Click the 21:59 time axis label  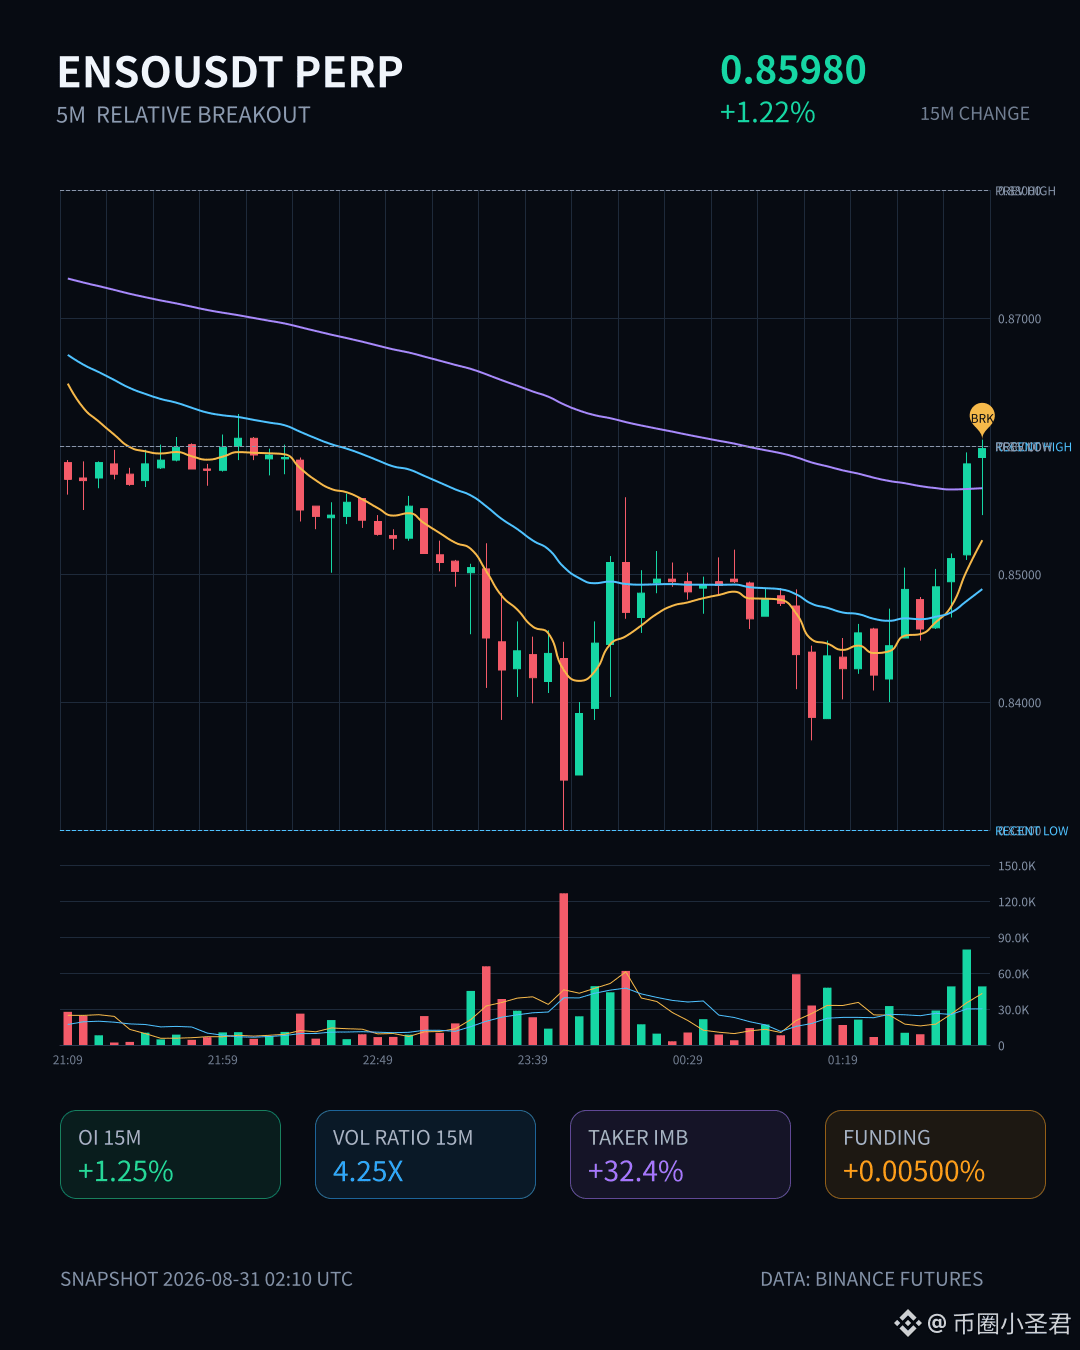[x=223, y=1060]
